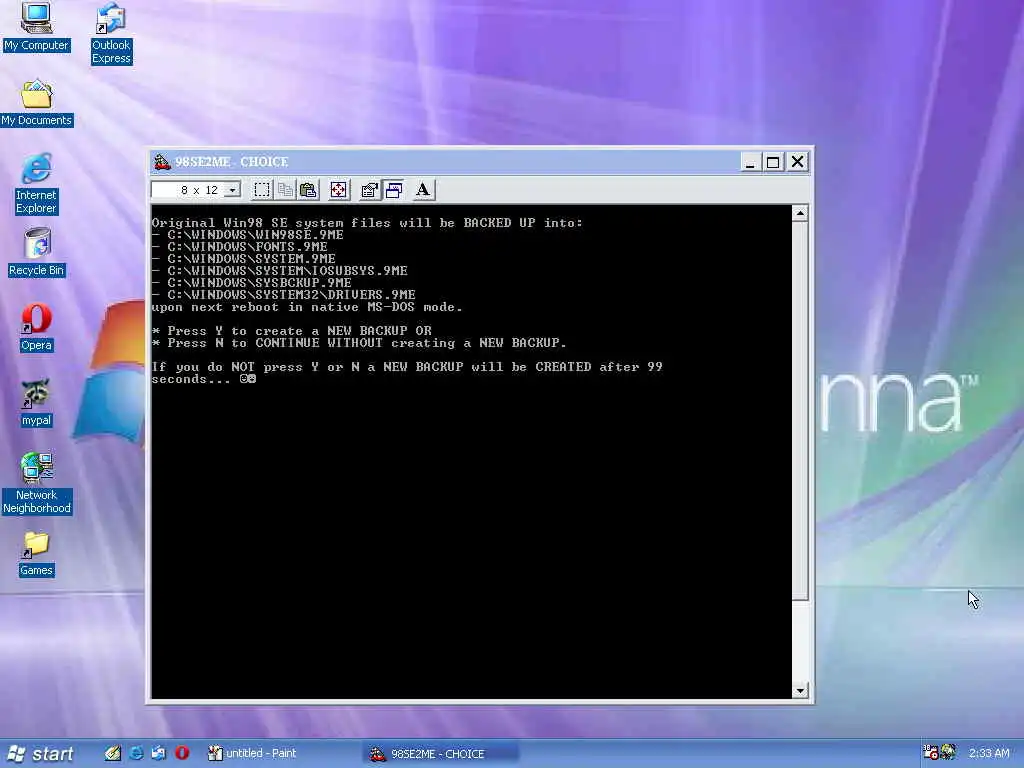This screenshot has height=768, width=1024.
Task: Select the My Computer desktop icon
Action: click(36, 26)
